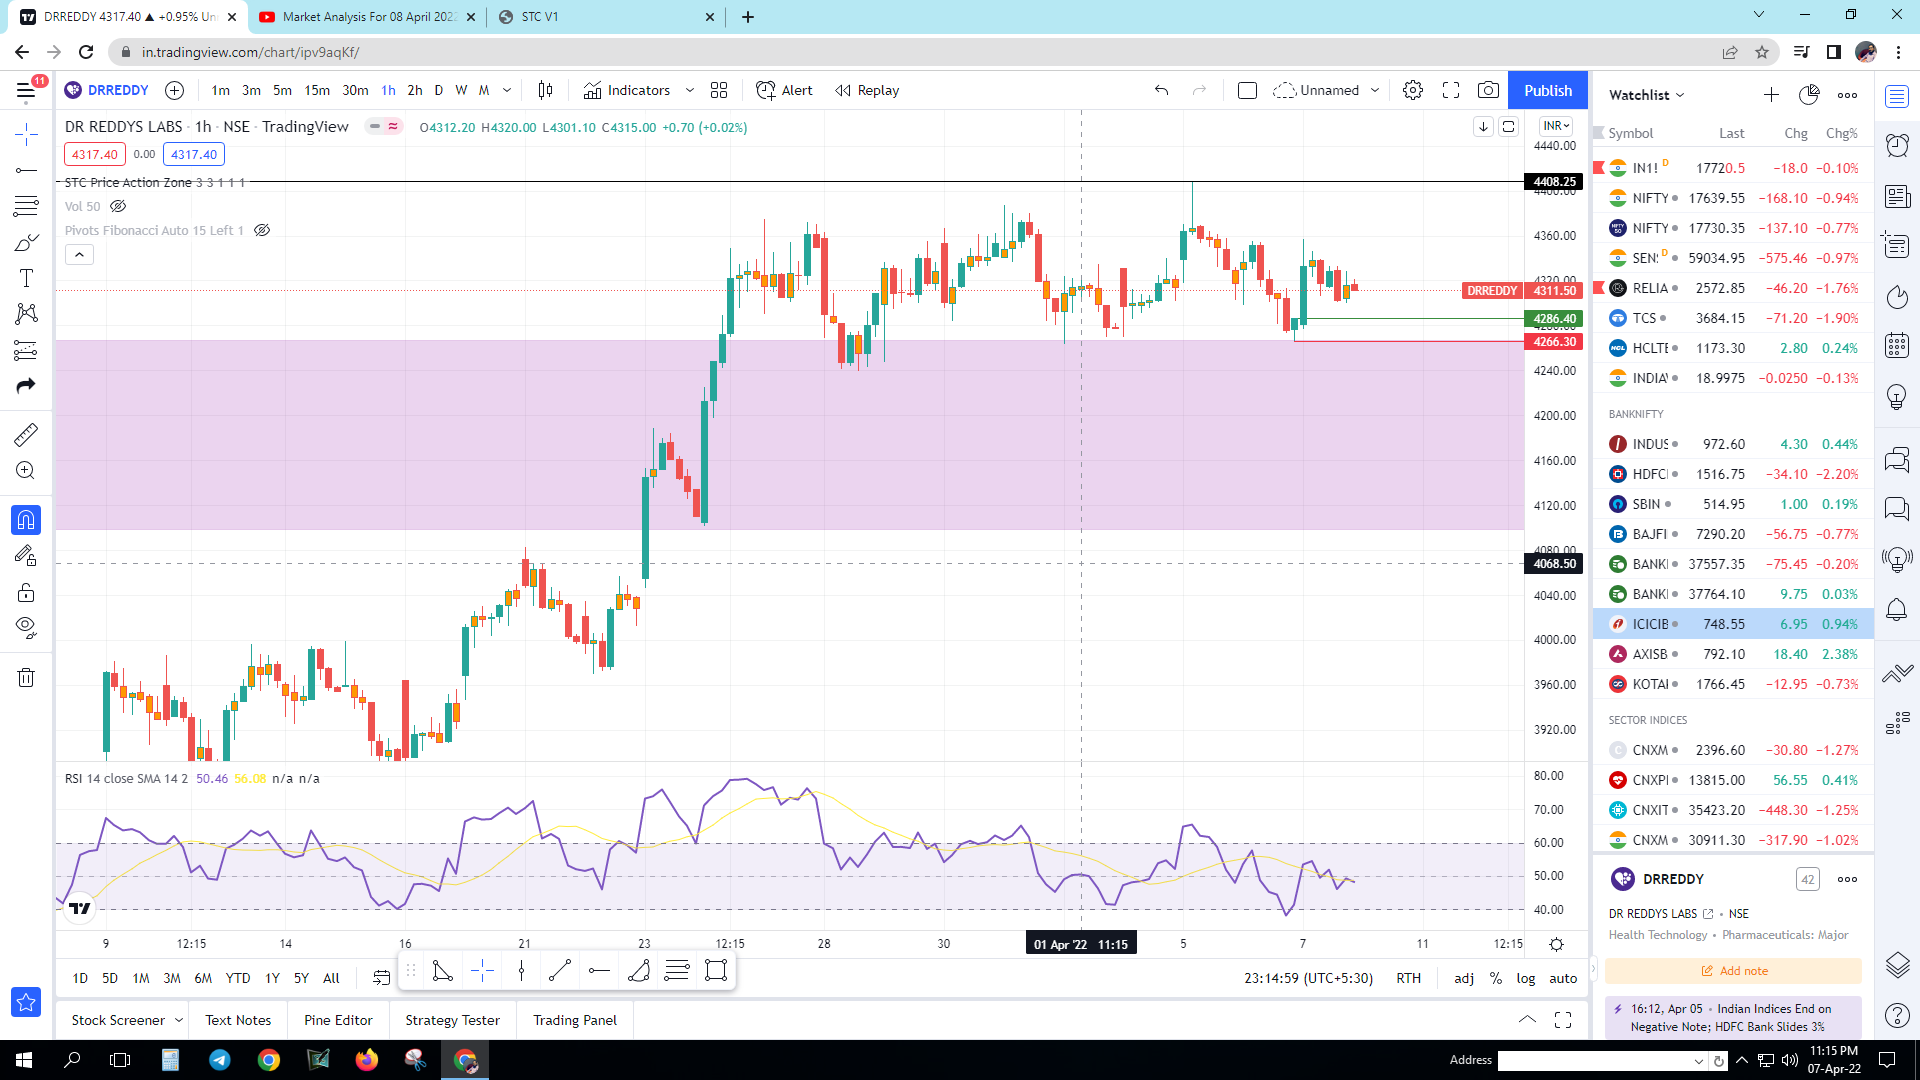Click the Magnet mode icon

click(27, 520)
